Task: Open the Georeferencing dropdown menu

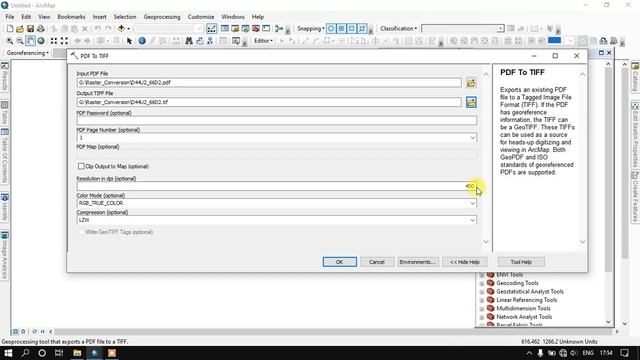Action: (28, 53)
